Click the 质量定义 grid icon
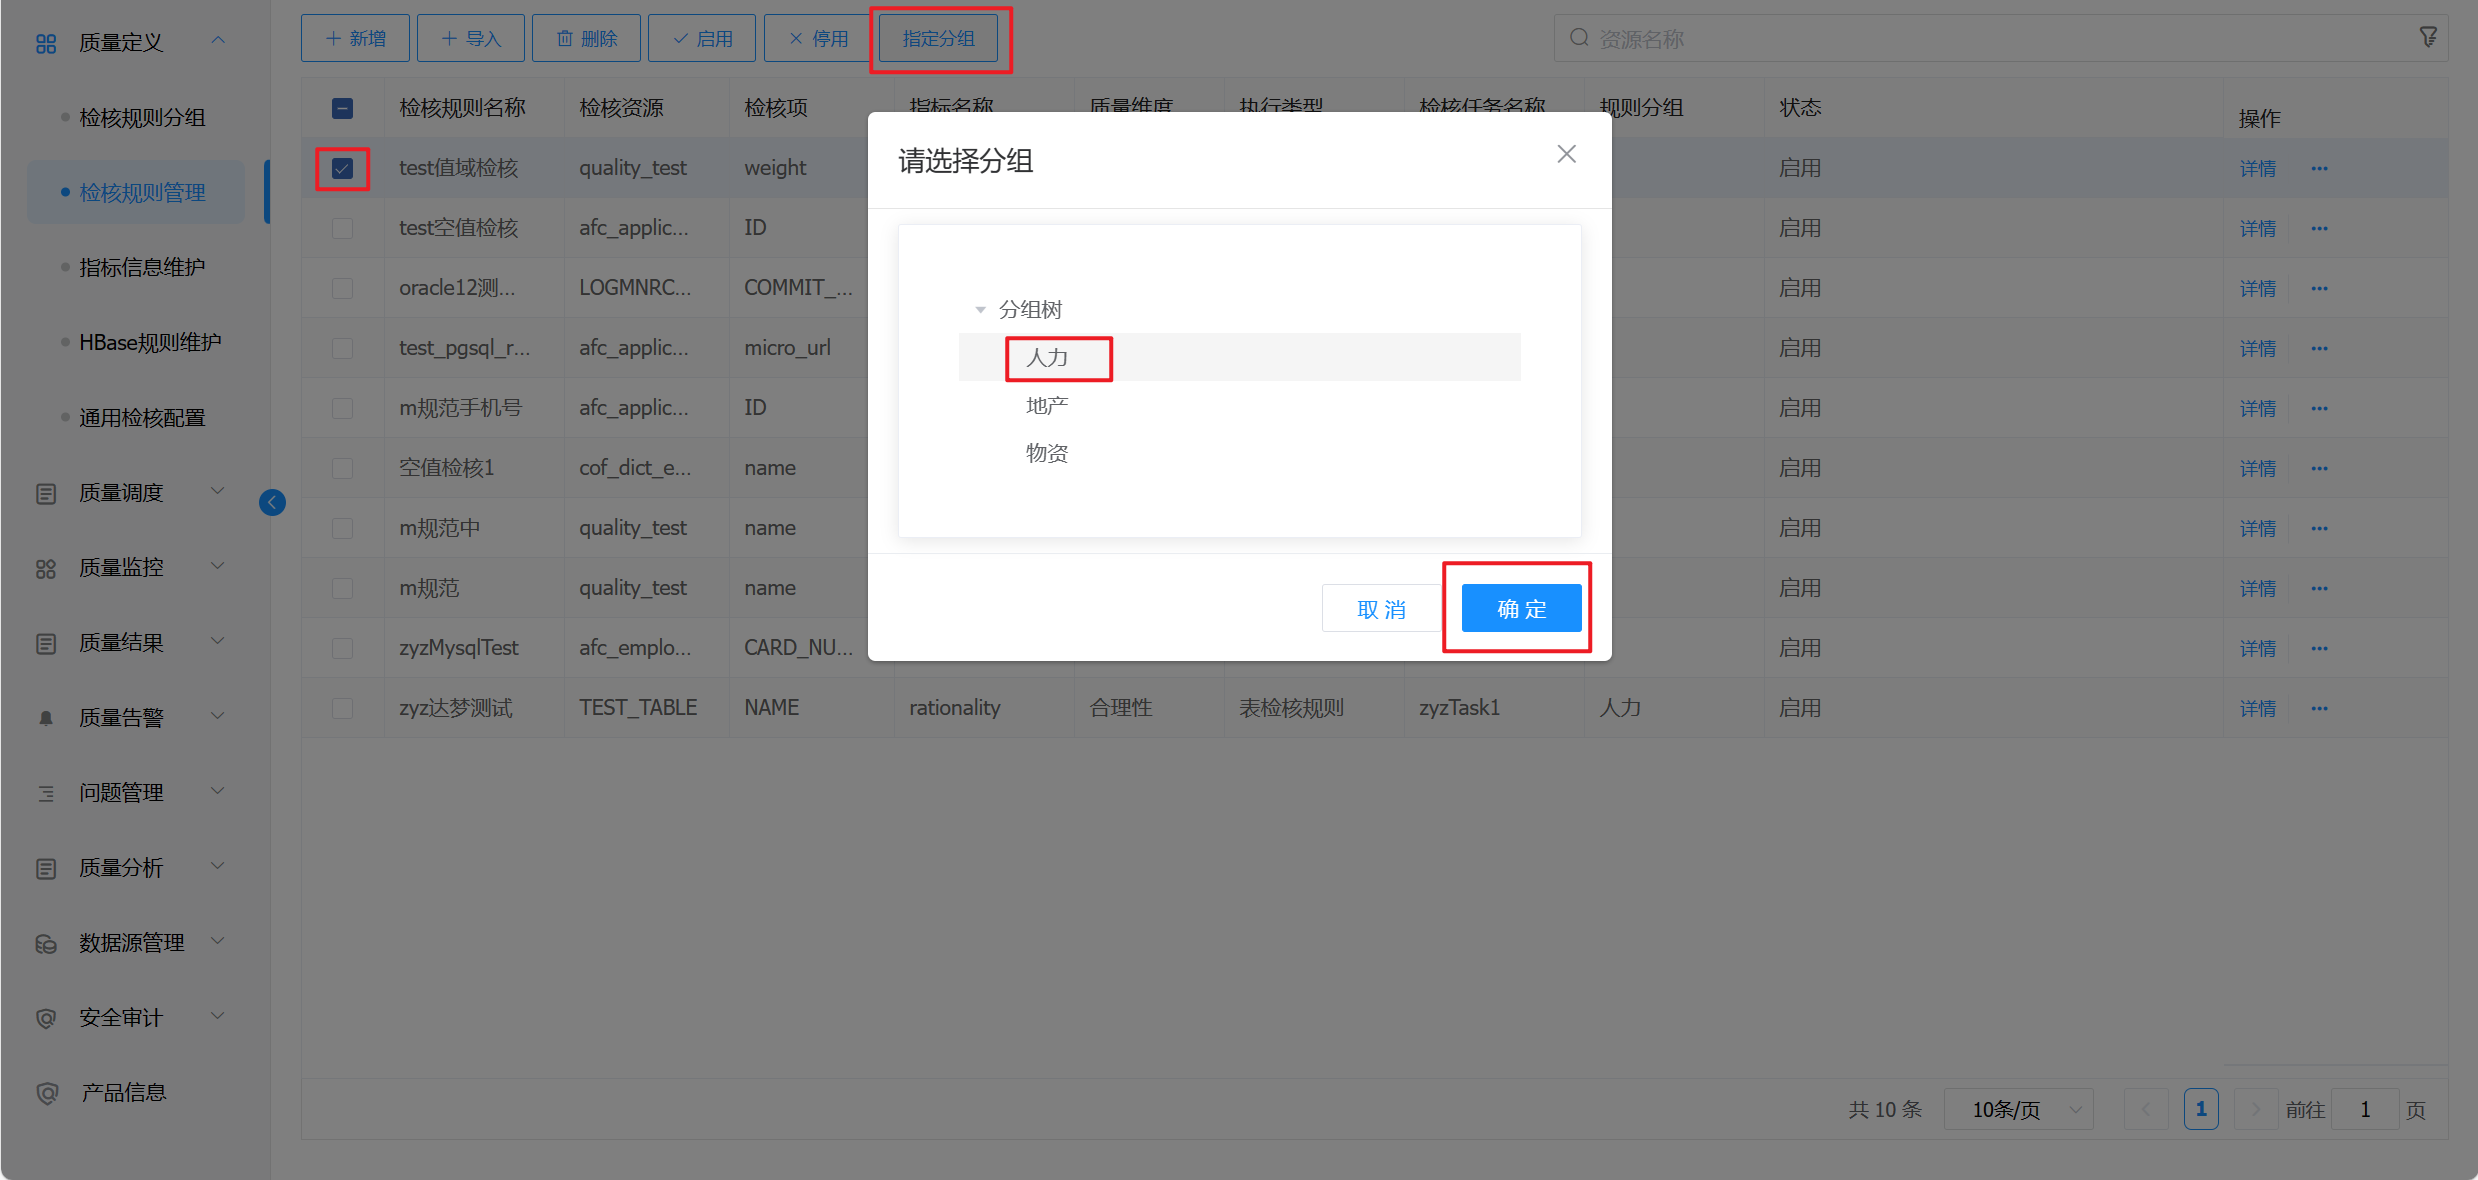Image resolution: width=2478 pixels, height=1180 pixels. click(46, 43)
